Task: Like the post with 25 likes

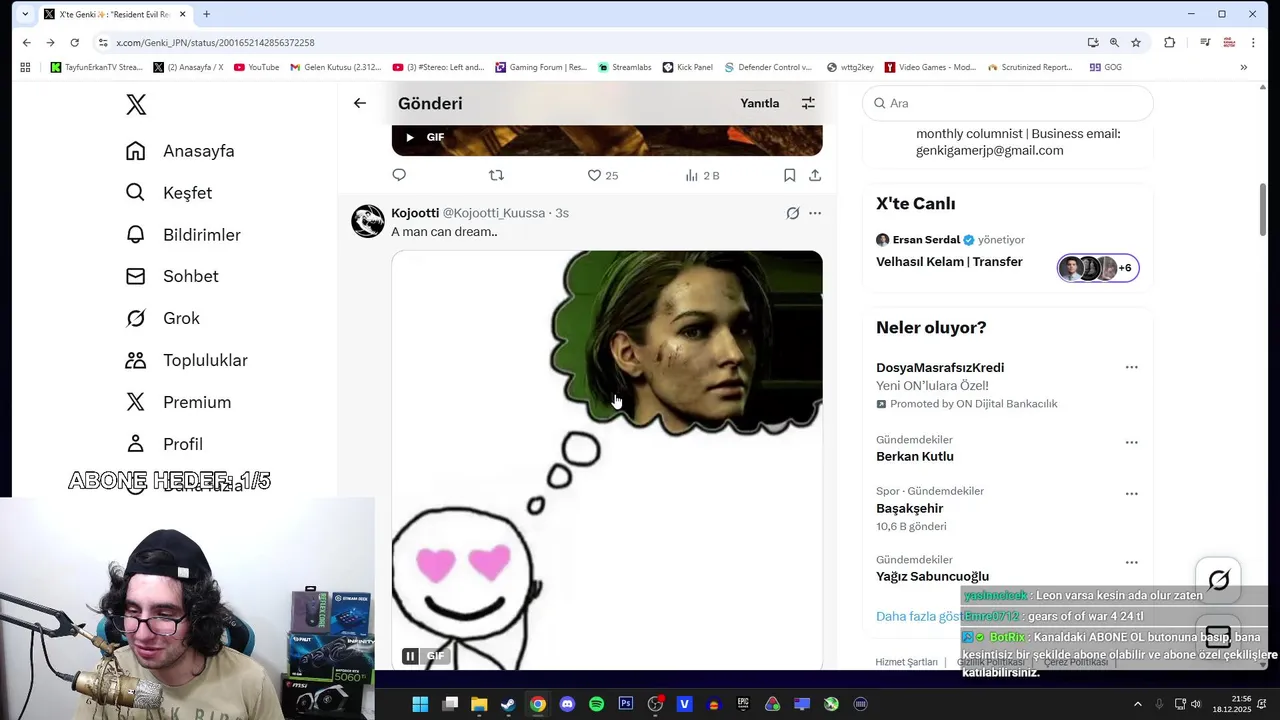Action: point(602,175)
